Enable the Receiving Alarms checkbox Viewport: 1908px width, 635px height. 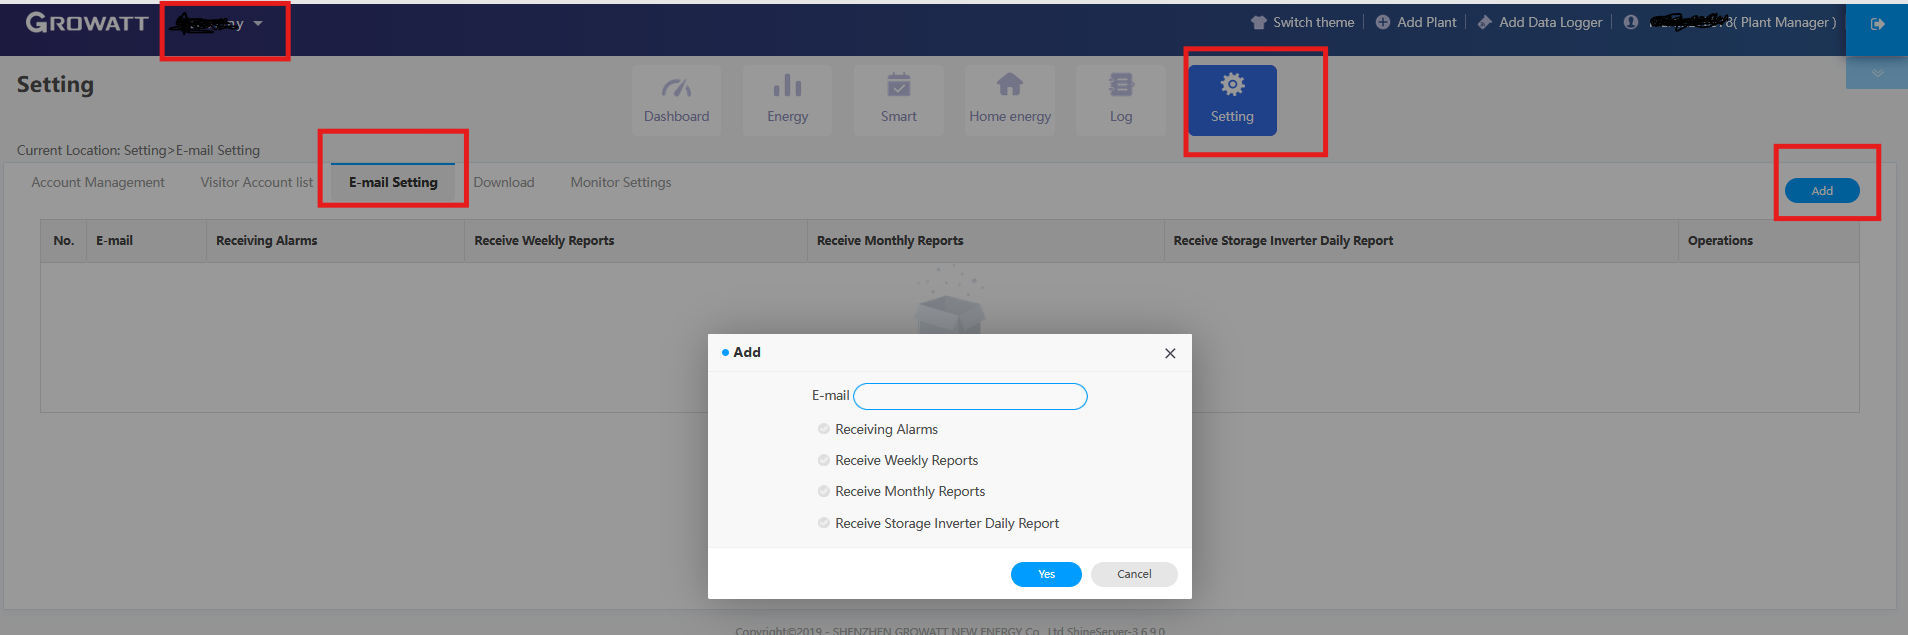[x=824, y=429]
